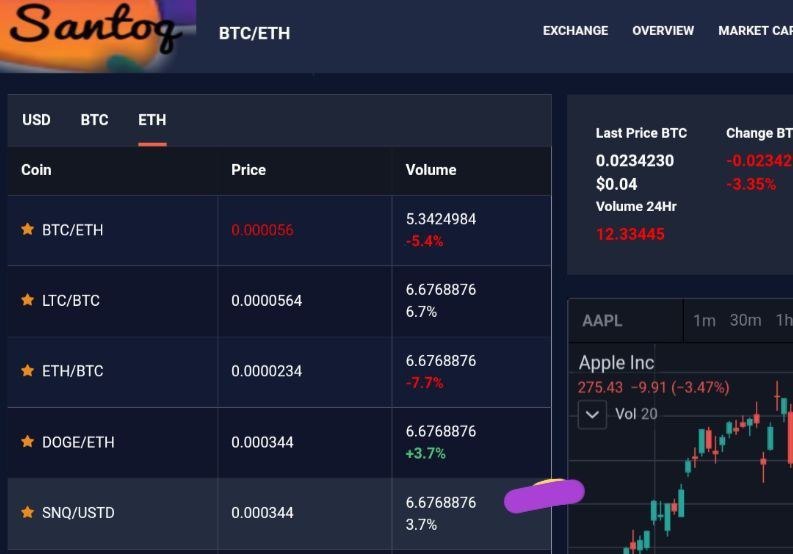Set chart interval to 30m
This screenshot has height=554, width=793.
(x=745, y=321)
